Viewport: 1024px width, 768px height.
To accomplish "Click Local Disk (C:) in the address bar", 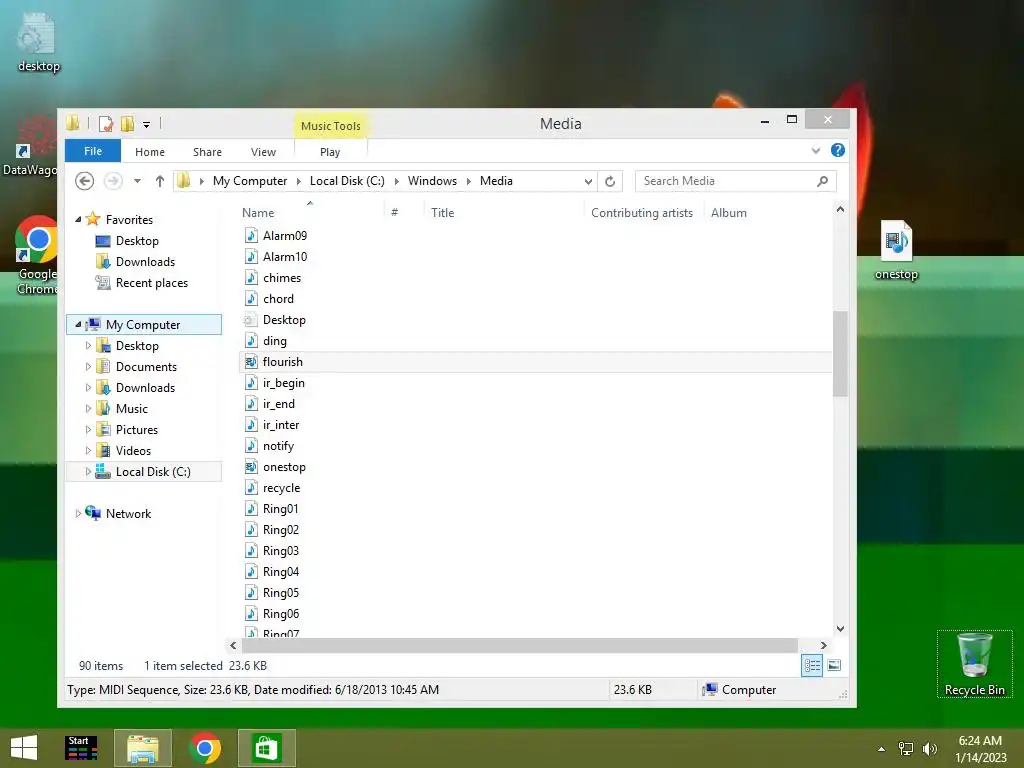I will pos(347,181).
